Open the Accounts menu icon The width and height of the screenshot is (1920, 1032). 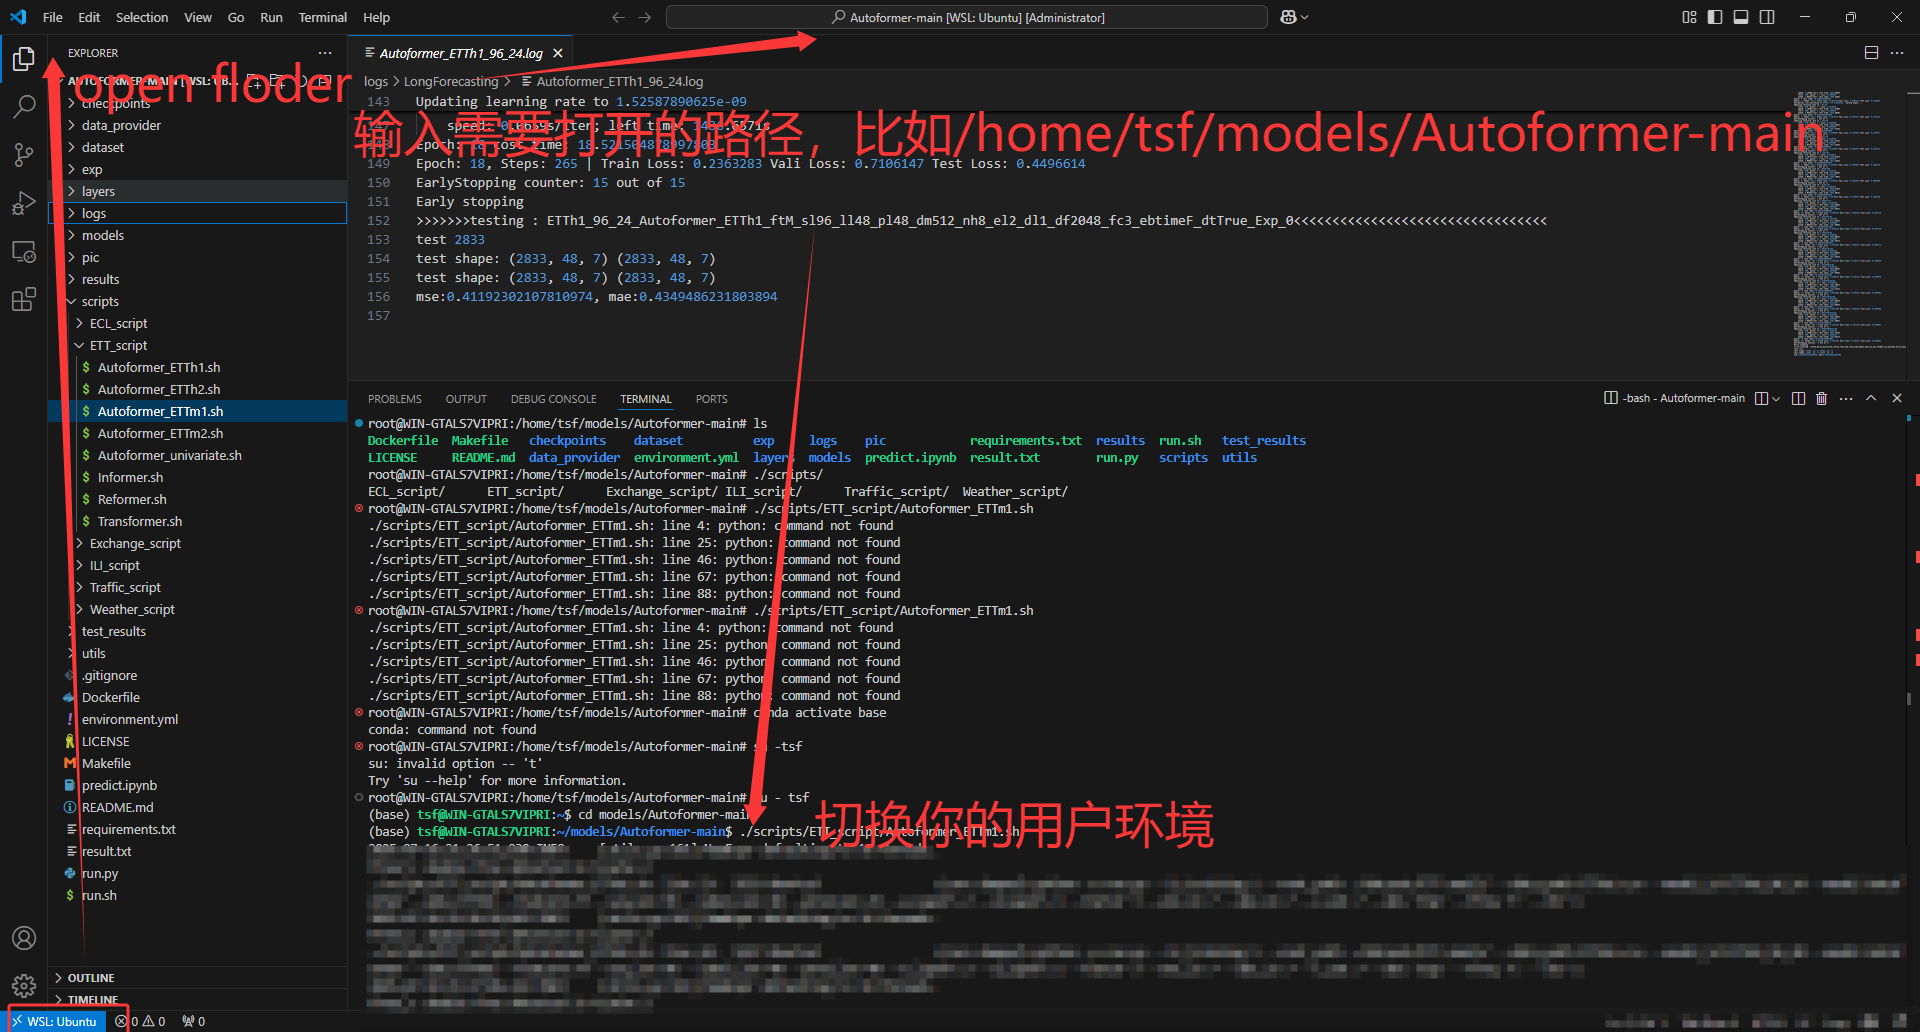(24, 938)
